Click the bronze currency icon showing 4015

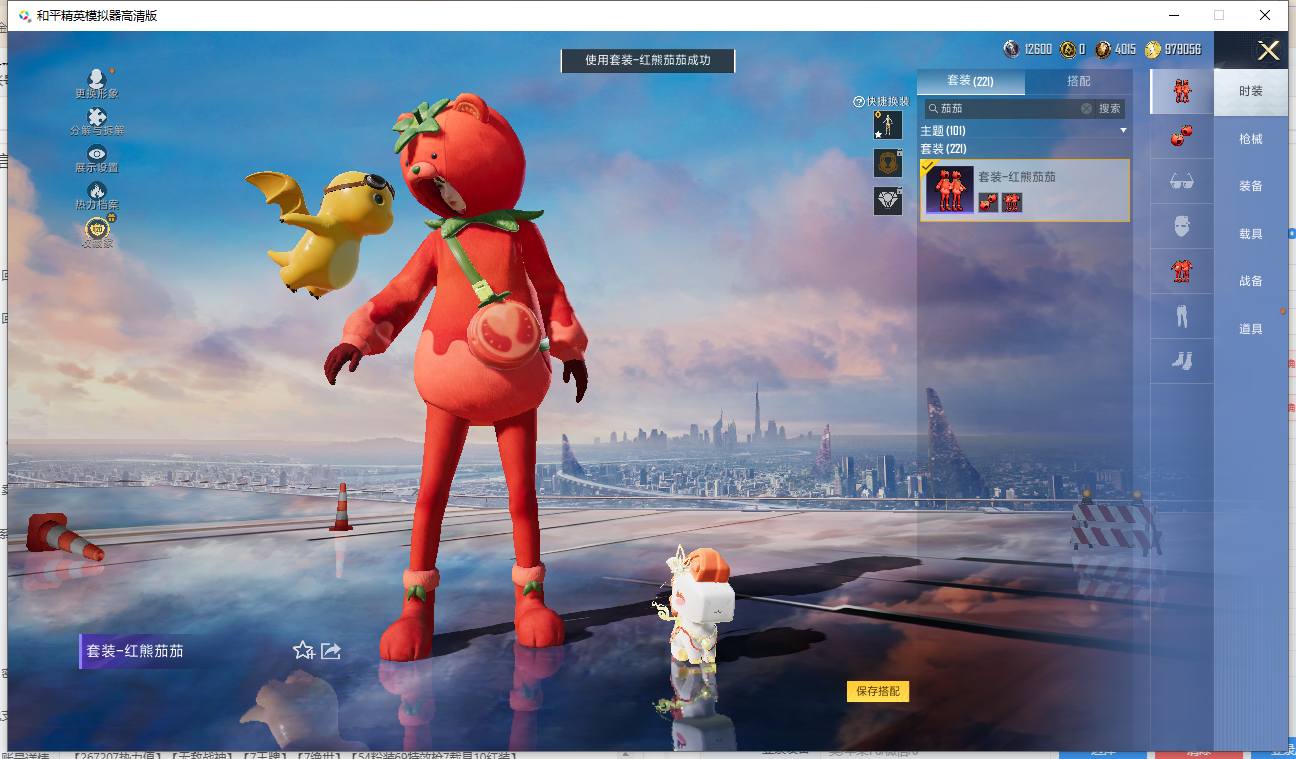1103,49
